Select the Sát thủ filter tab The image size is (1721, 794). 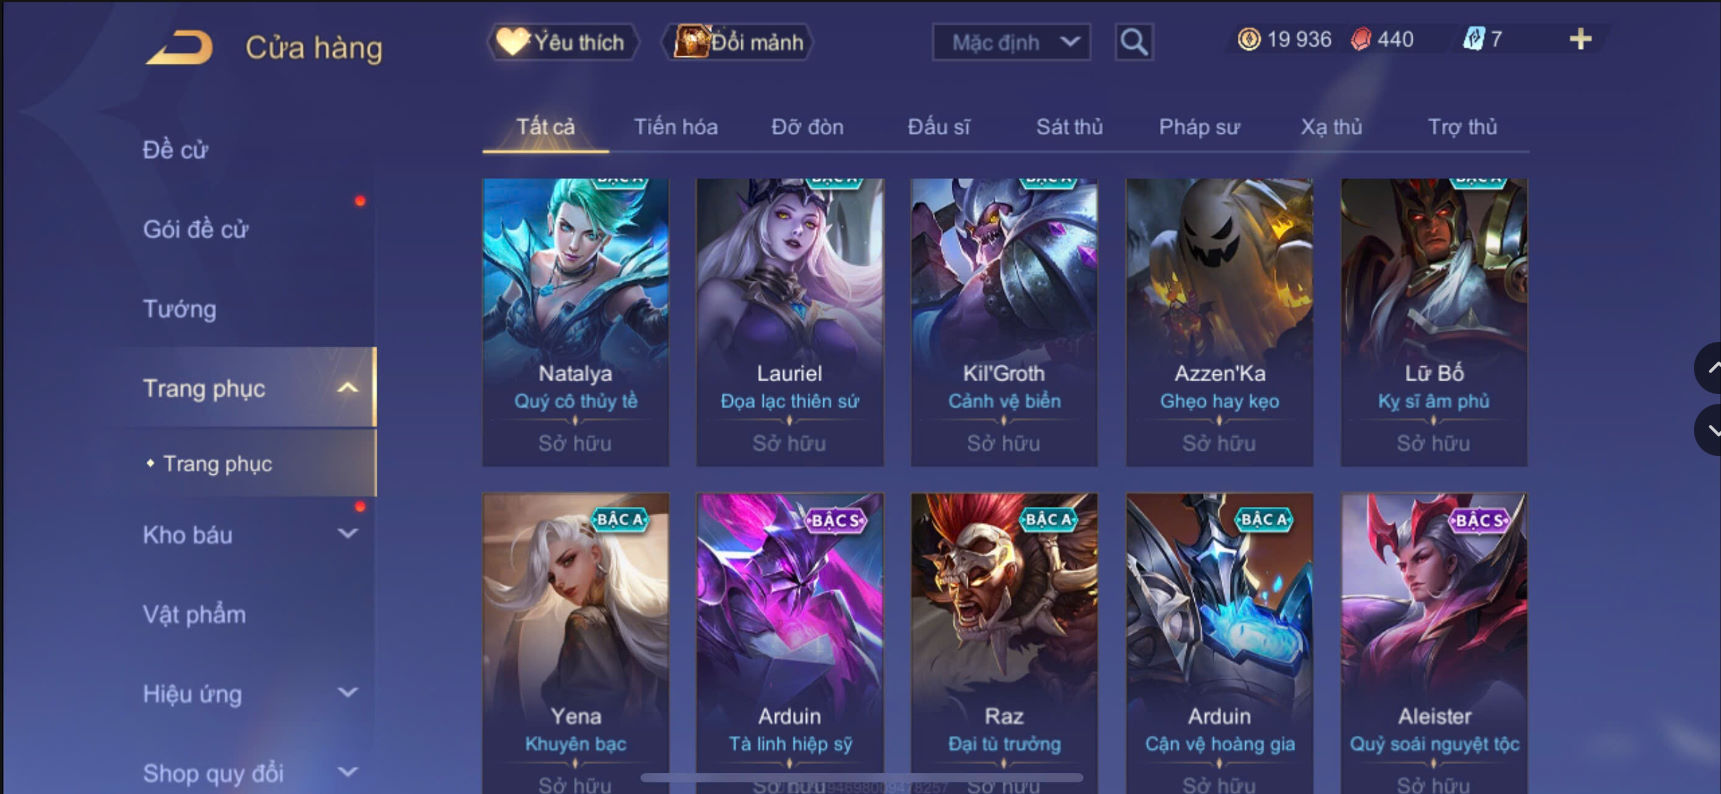coord(1069,127)
